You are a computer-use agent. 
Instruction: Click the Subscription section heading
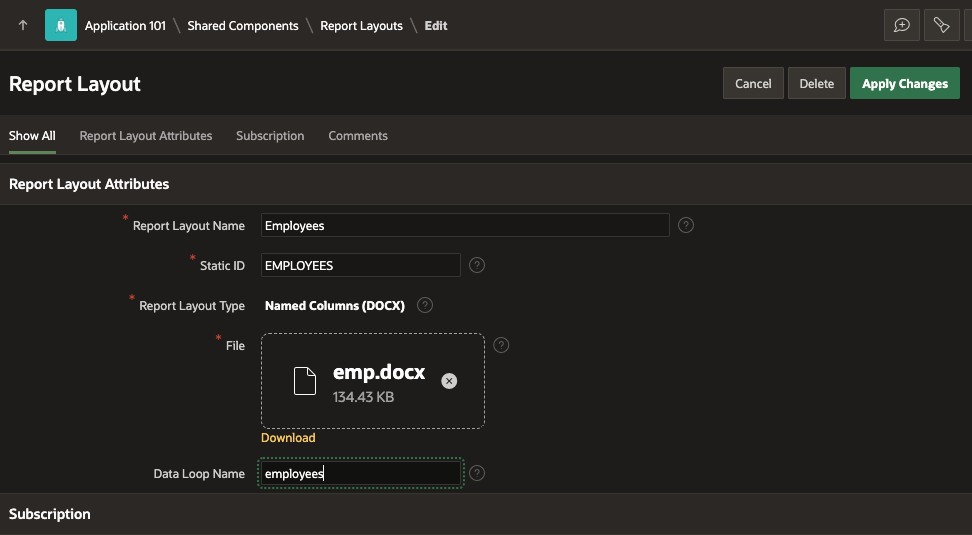(50, 514)
